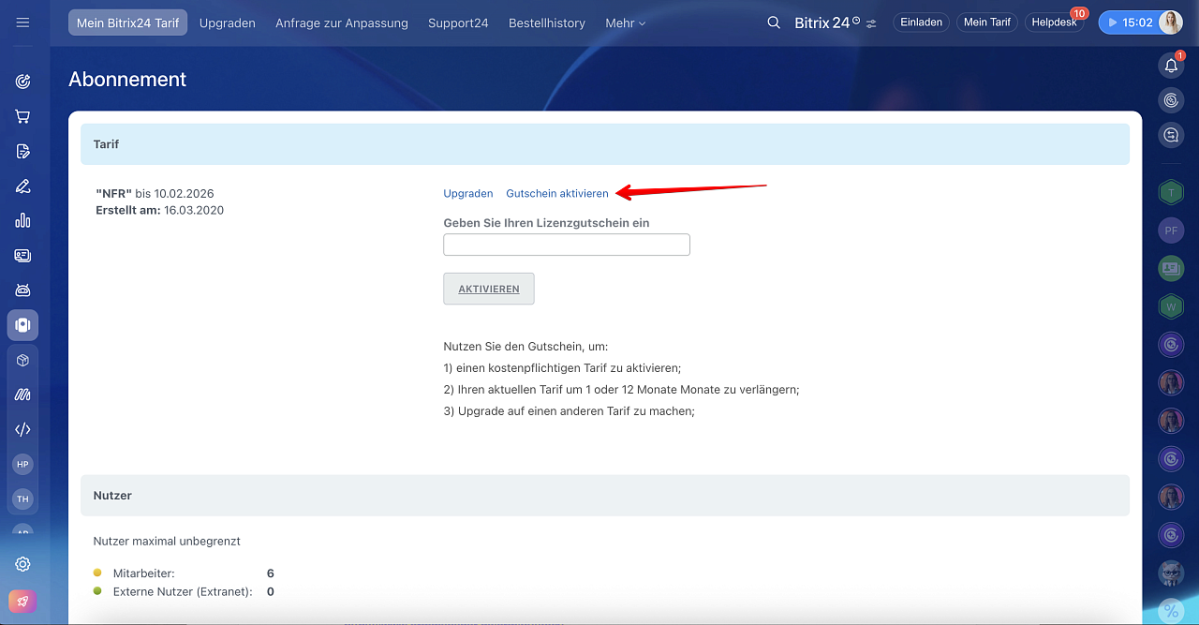Switch to the Mein Bitrix24 Tarif tab
The width and height of the screenshot is (1199, 625).
tap(127, 21)
